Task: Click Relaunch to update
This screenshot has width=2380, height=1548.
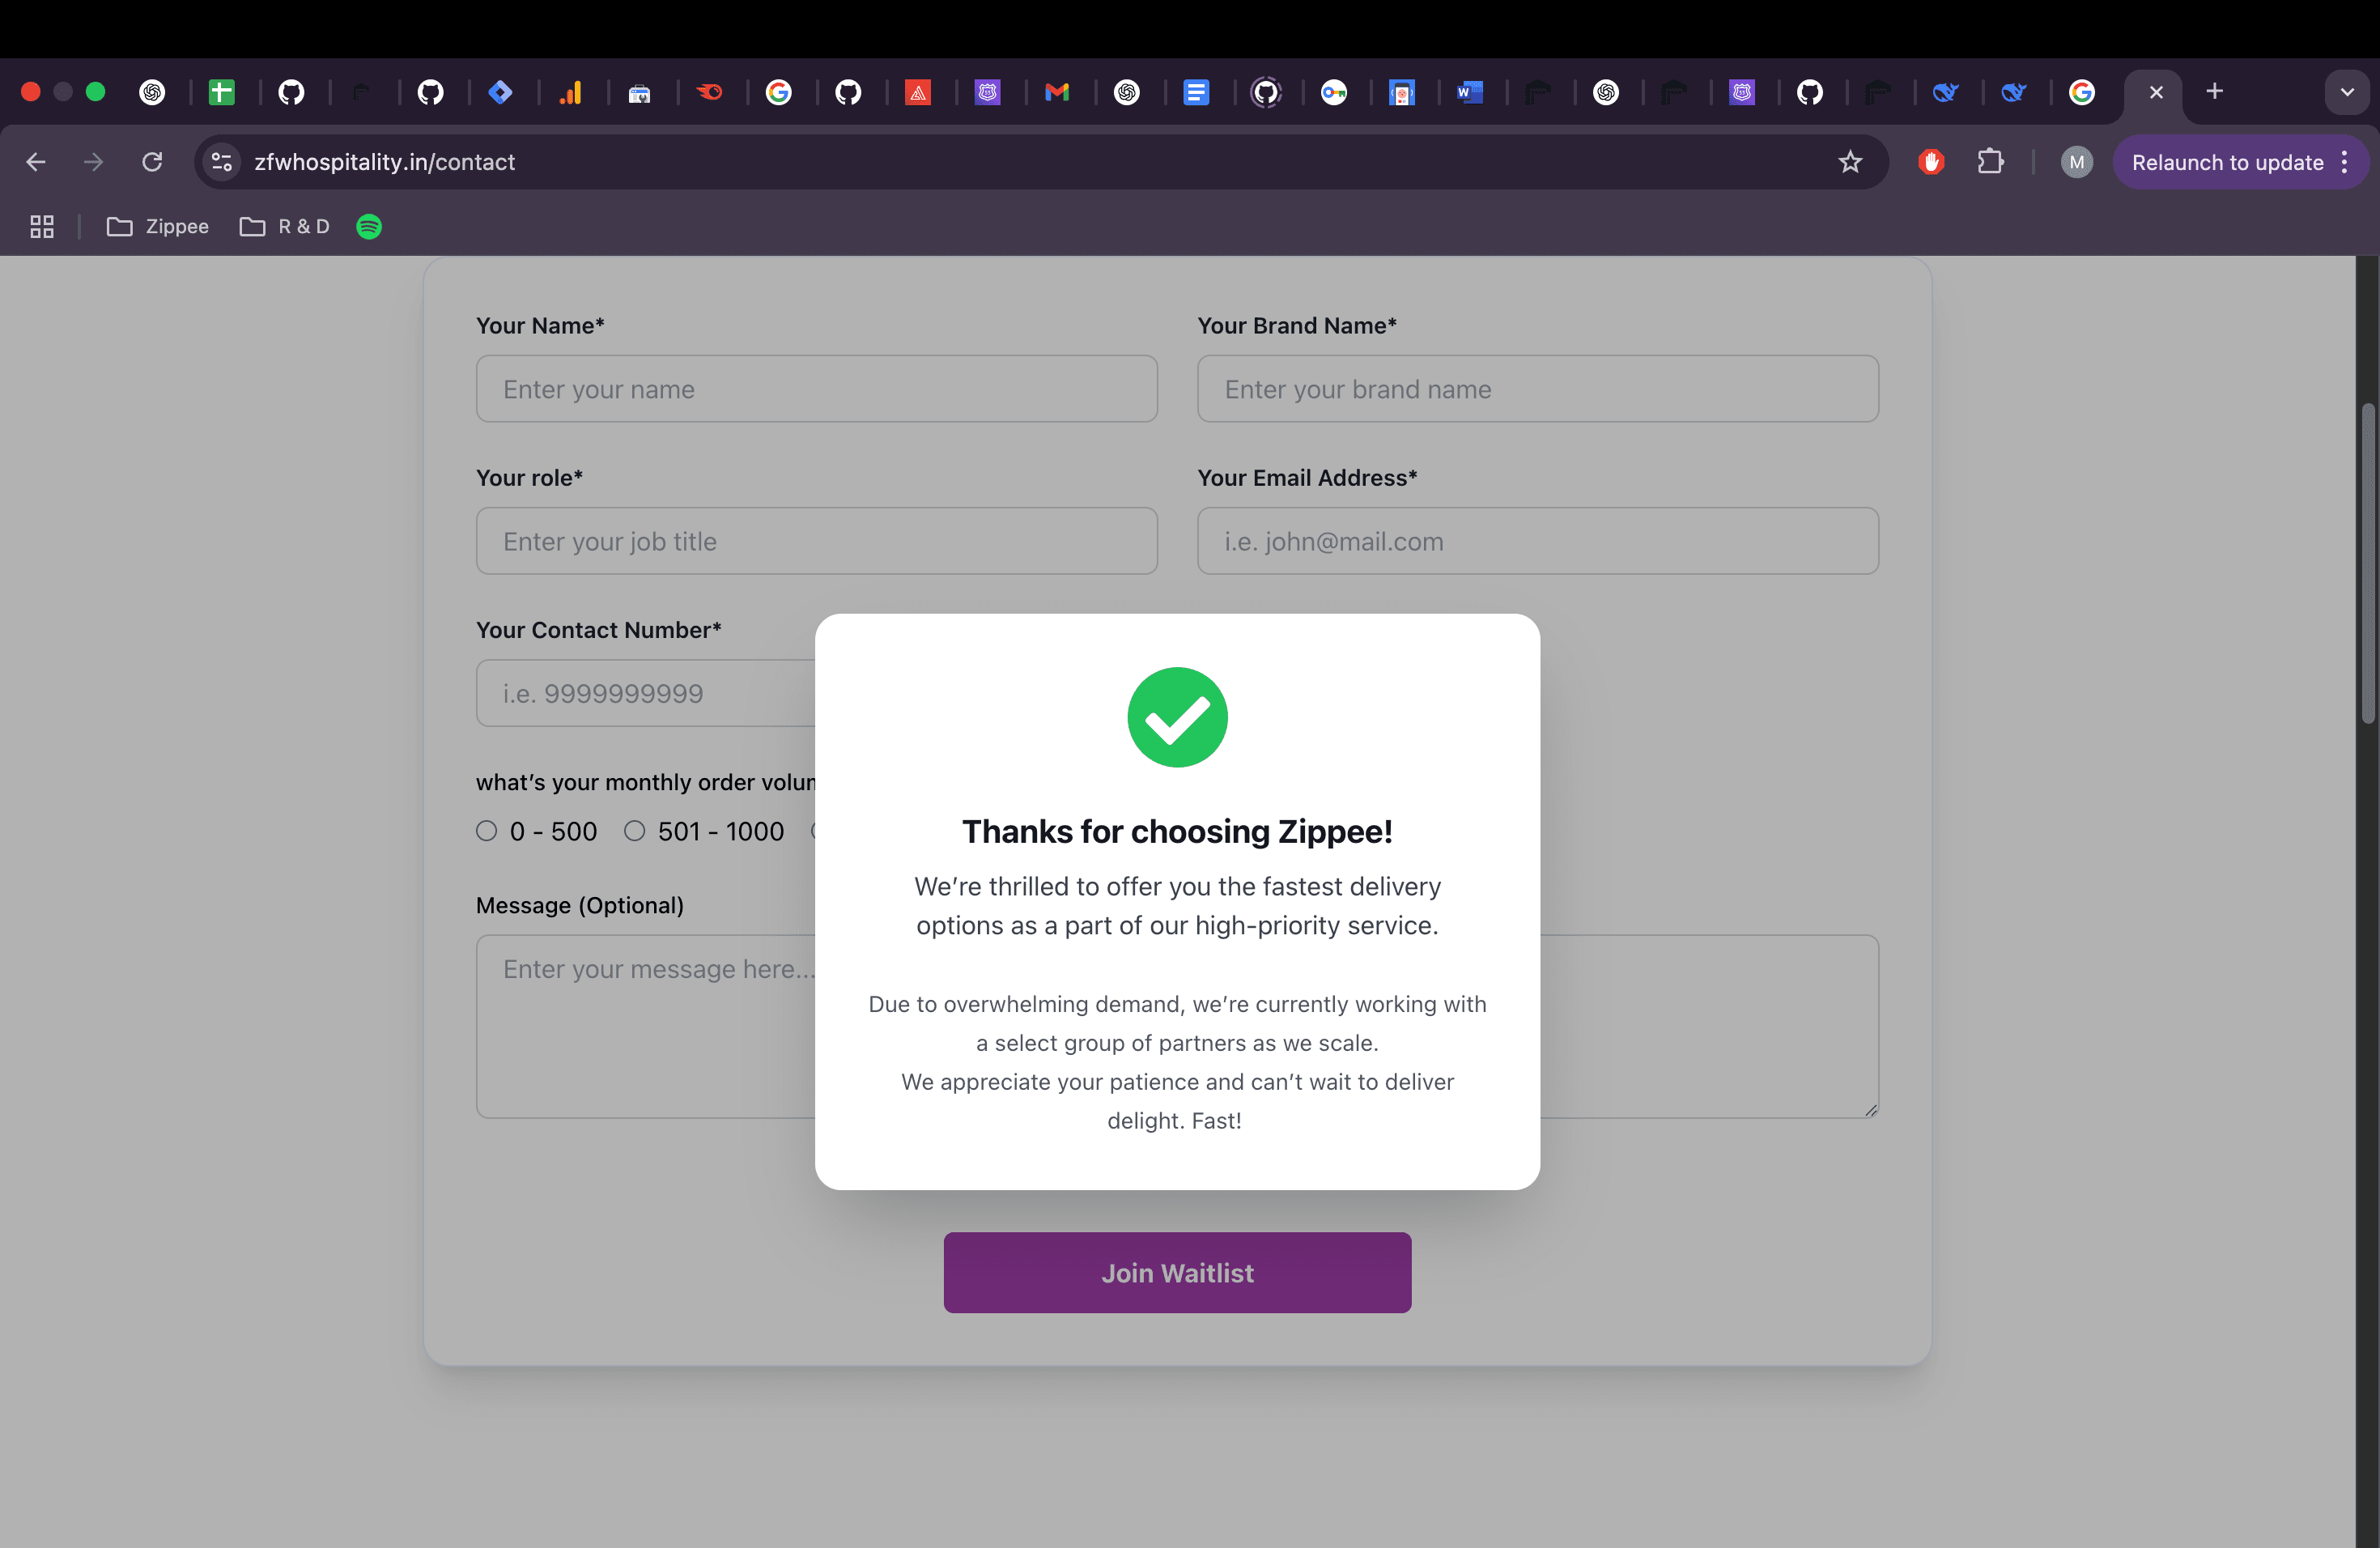Action: point(2228,162)
